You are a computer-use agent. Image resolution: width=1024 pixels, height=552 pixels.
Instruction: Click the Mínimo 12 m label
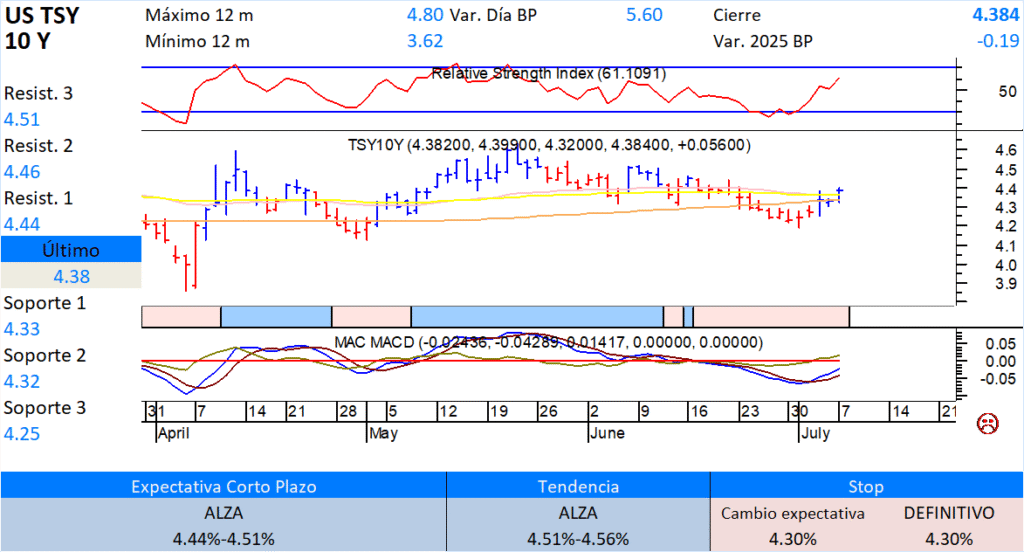197,41
